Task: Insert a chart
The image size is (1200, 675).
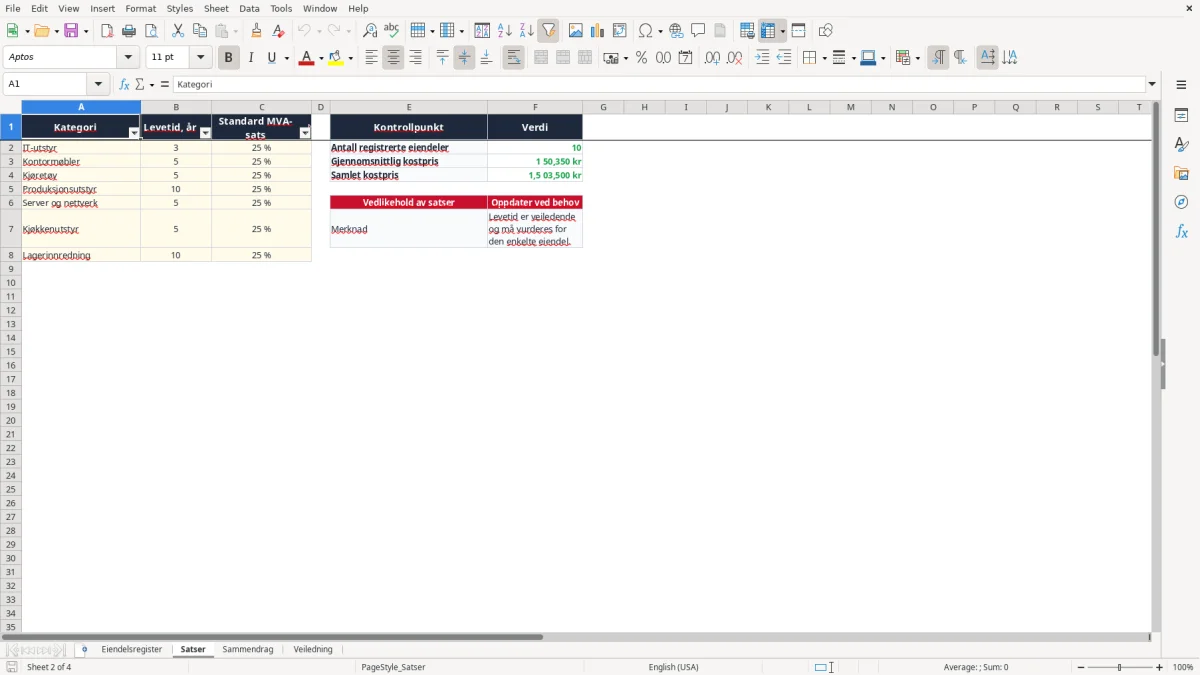Action: click(597, 31)
